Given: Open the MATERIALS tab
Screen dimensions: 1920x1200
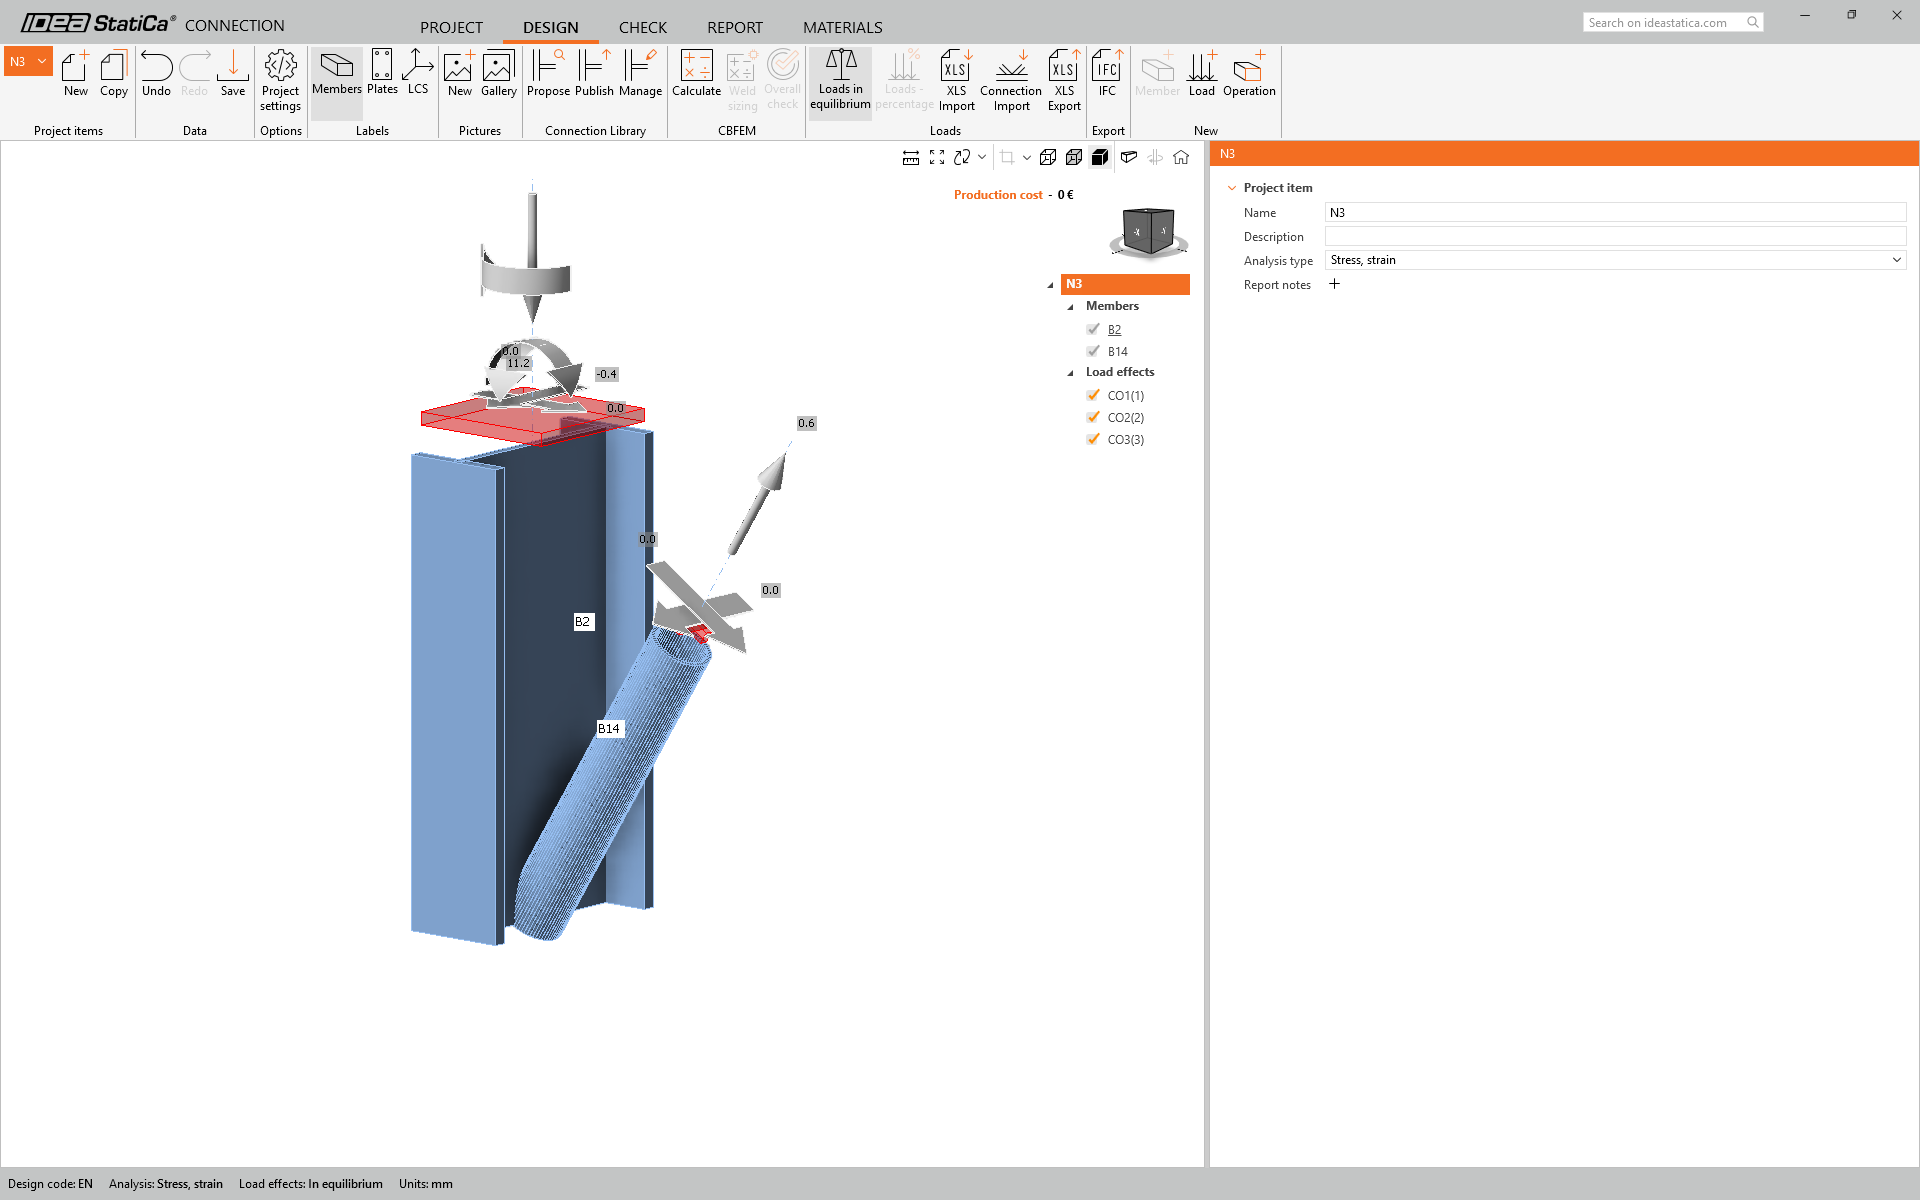Looking at the screenshot, I should 842,27.
